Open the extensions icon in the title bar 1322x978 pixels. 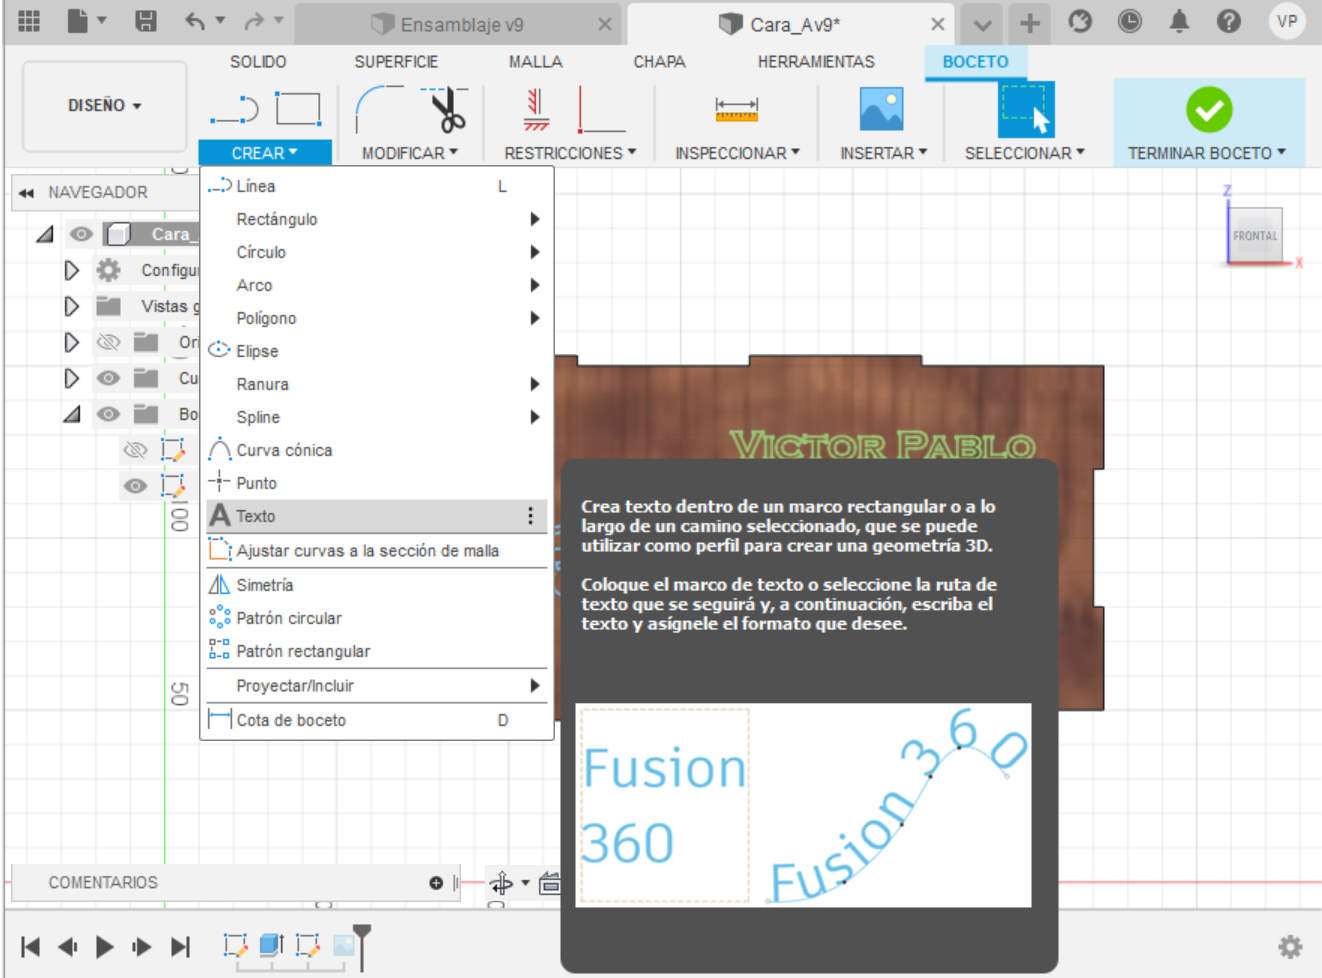pyautogui.click(x=1080, y=21)
